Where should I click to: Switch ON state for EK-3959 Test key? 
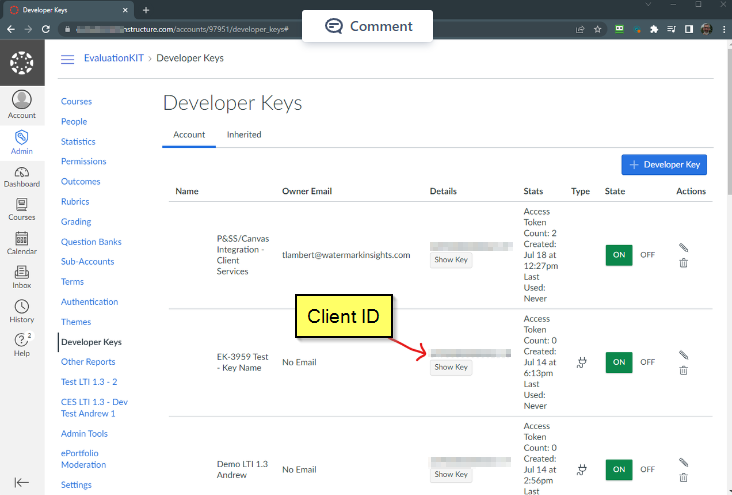point(619,362)
